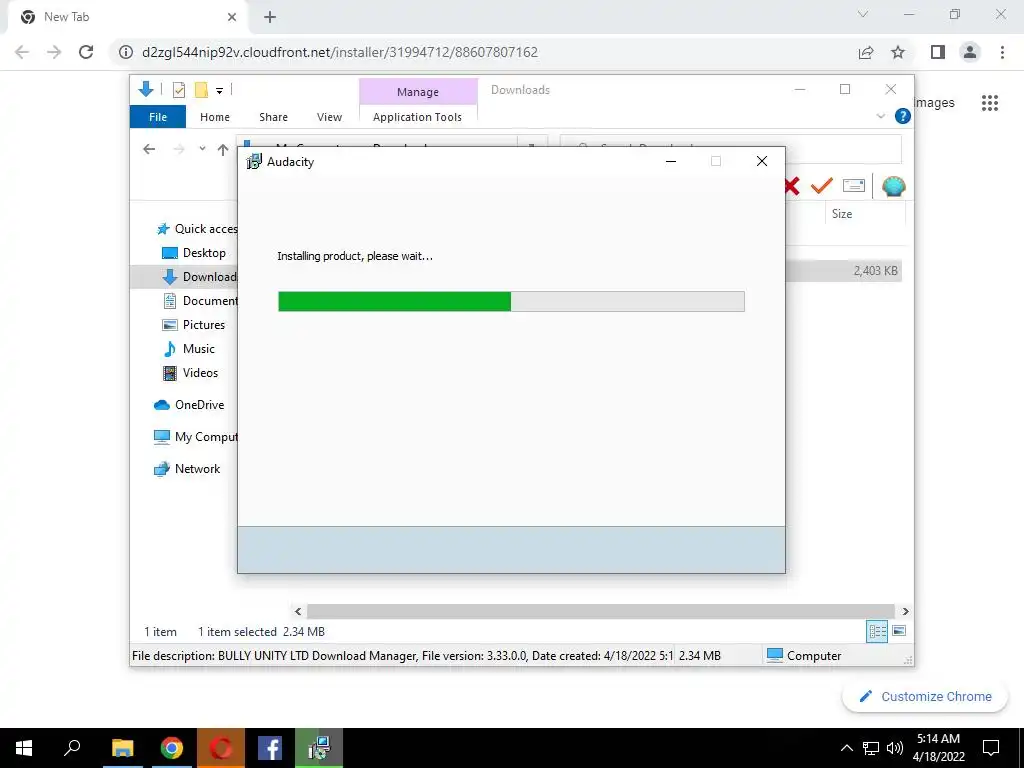Open Customize Quick Access Toolbar dropdown

click(x=219, y=91)
